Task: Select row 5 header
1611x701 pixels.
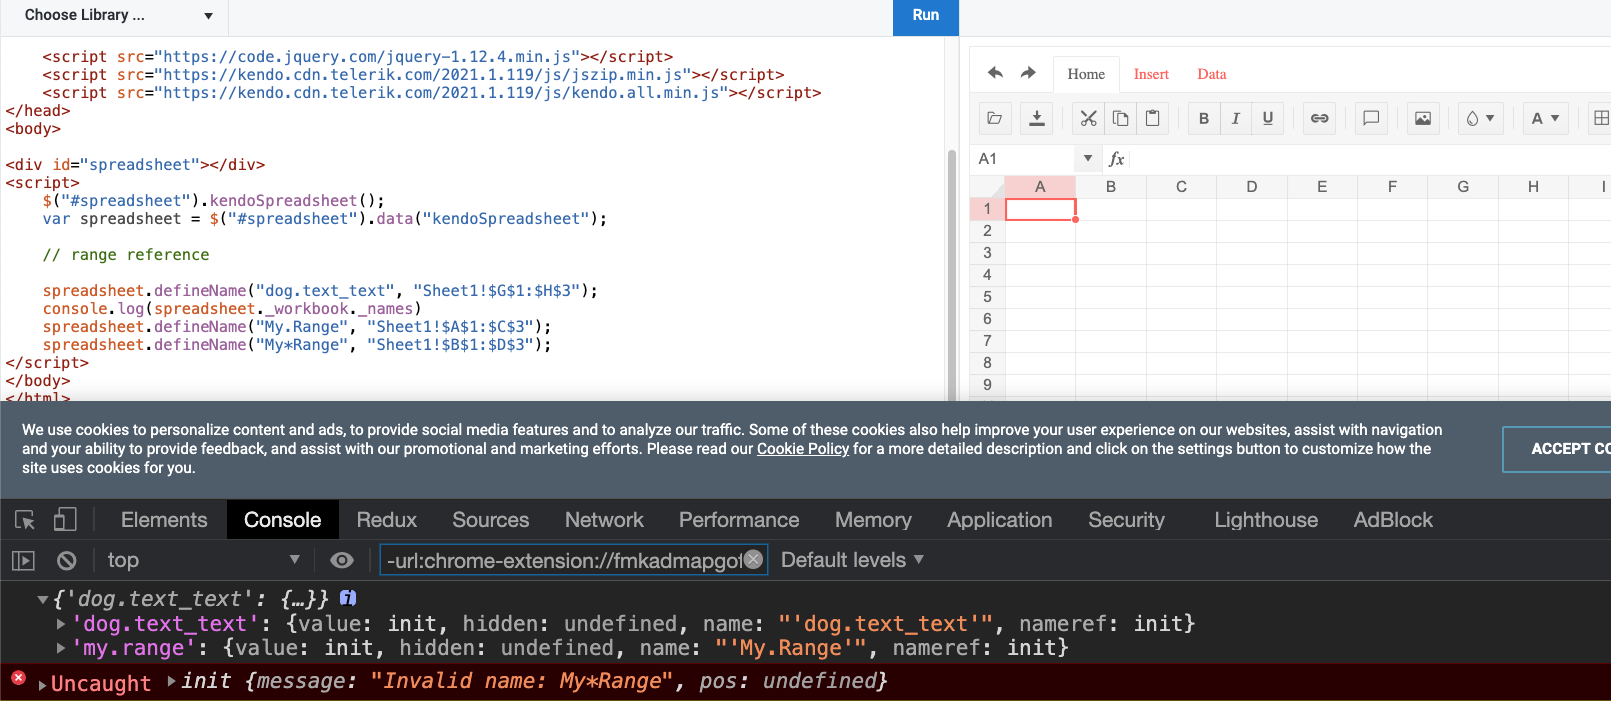Action: (987, 297)
